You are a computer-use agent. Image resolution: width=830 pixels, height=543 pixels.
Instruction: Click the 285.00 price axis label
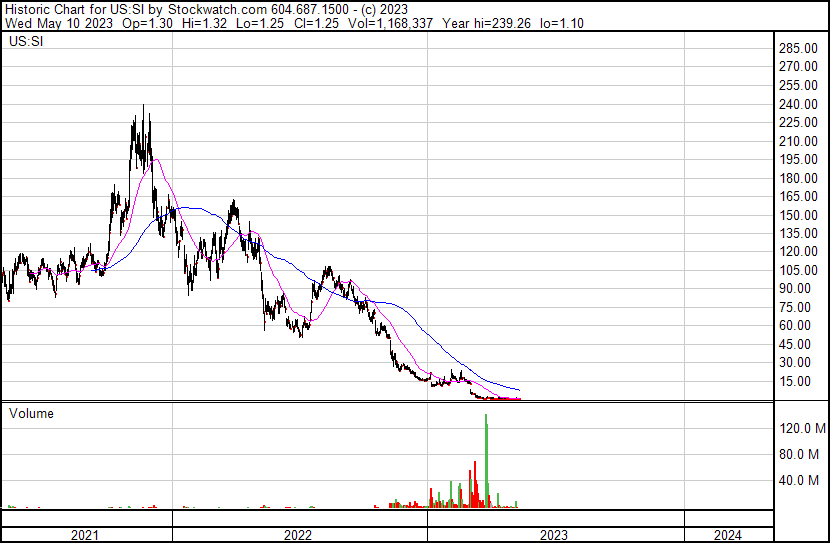(x=800, y=49)
